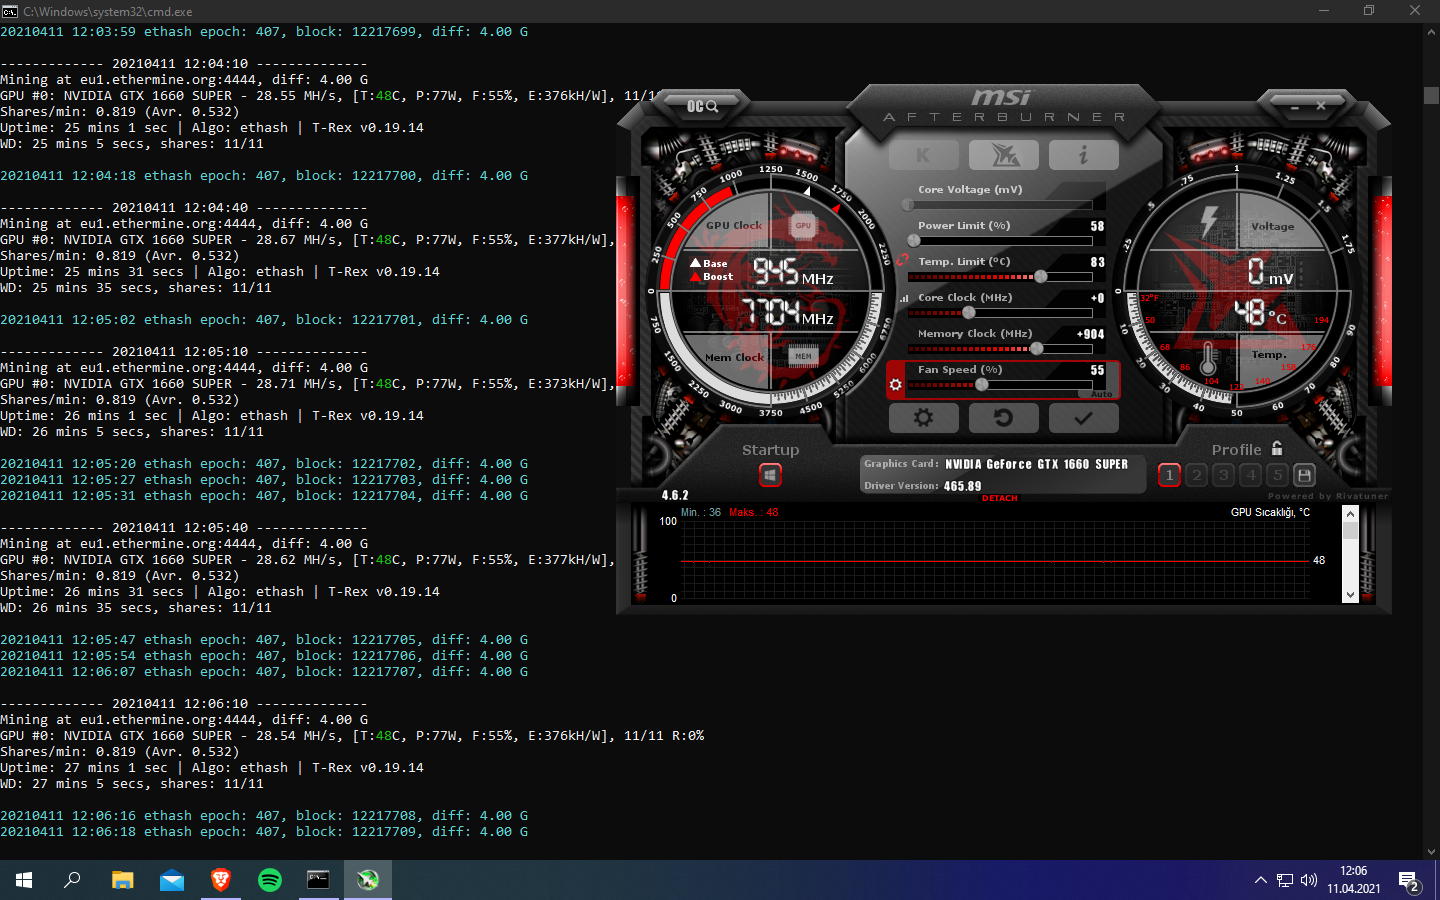
Task: Toggle the Fan Speed Auto button
Action: 1101,394
